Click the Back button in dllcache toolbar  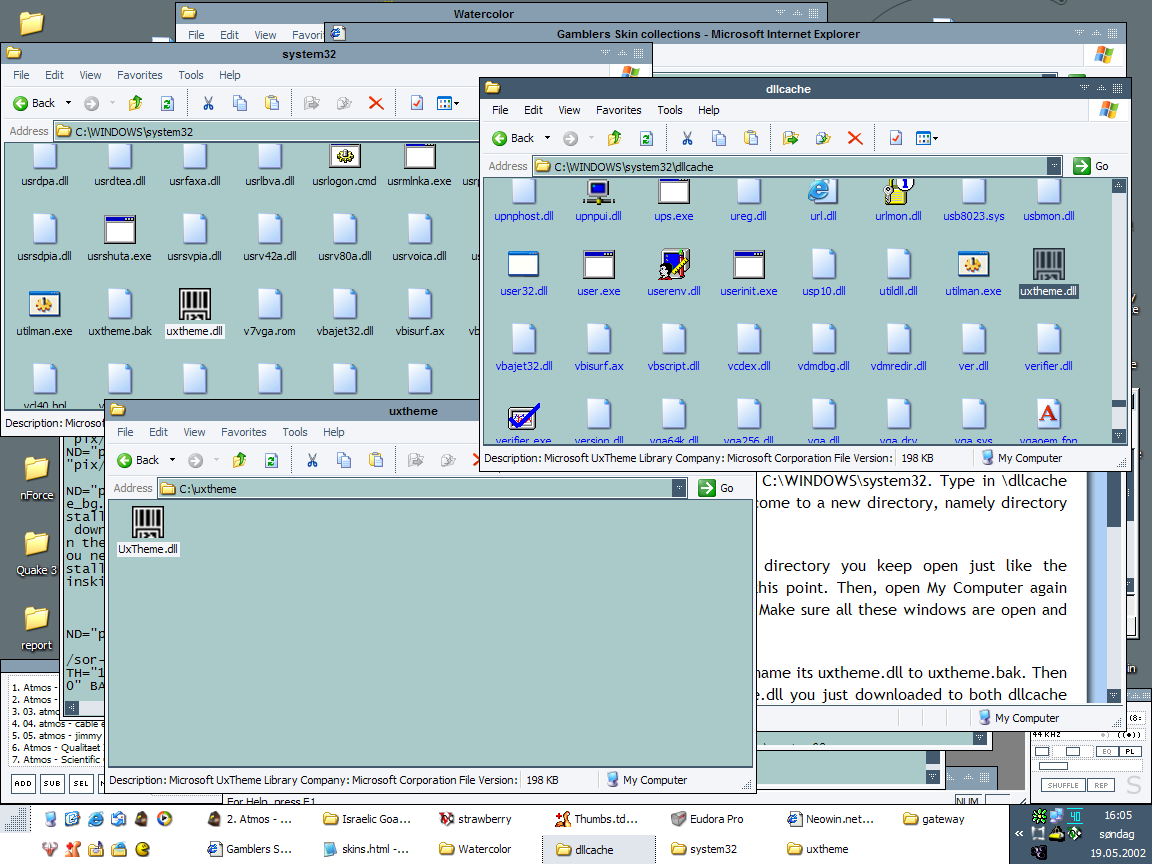tap(514, 138)
